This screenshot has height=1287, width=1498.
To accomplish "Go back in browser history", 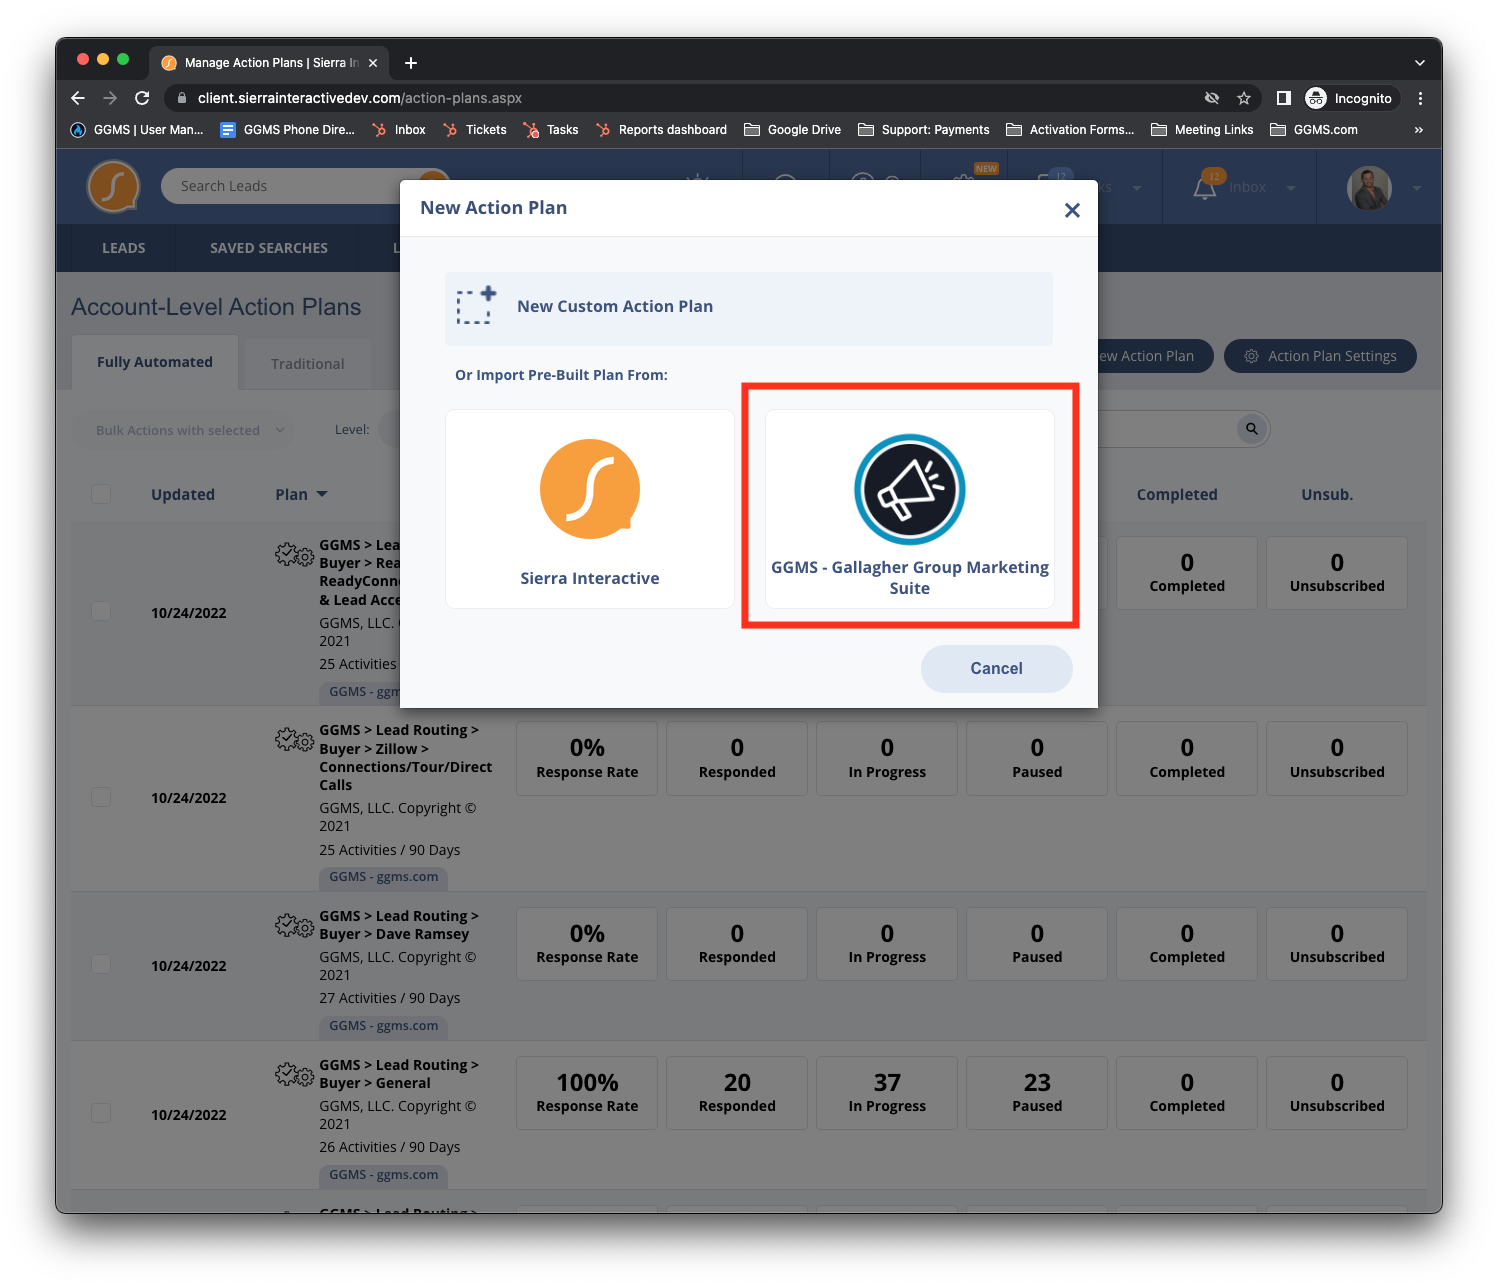I will [78, 98].
